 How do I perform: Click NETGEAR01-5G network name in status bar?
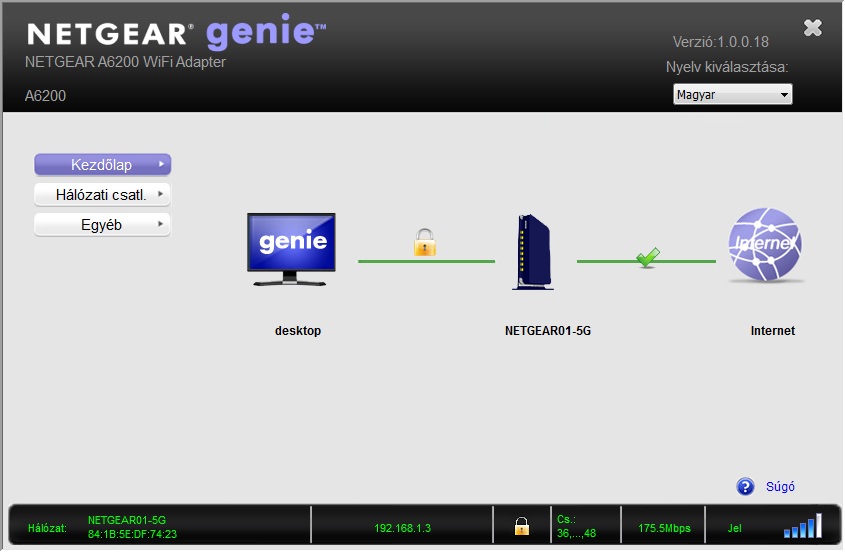click(127, 520)
